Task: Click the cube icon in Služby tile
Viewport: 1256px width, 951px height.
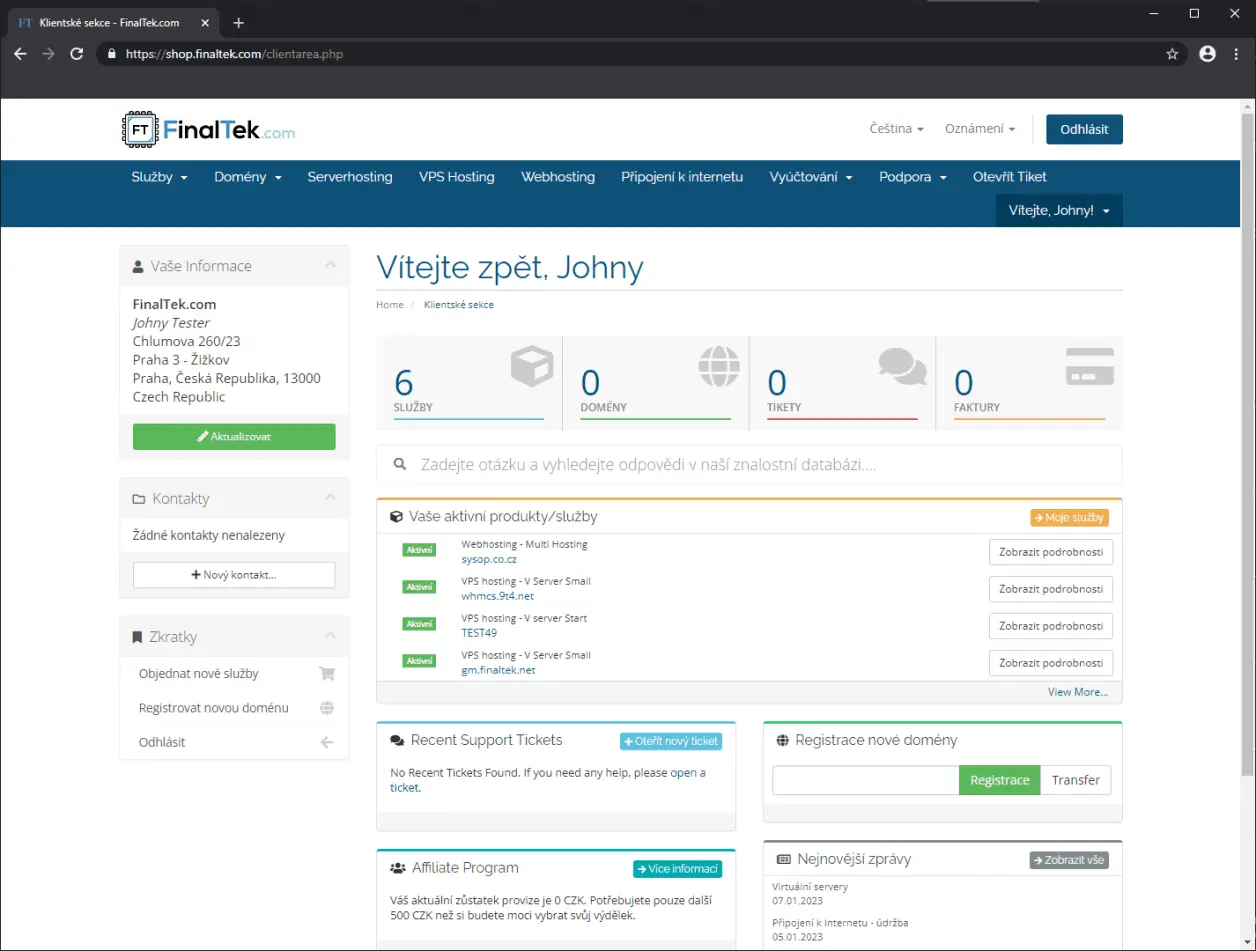Action: tap(531, 366)
